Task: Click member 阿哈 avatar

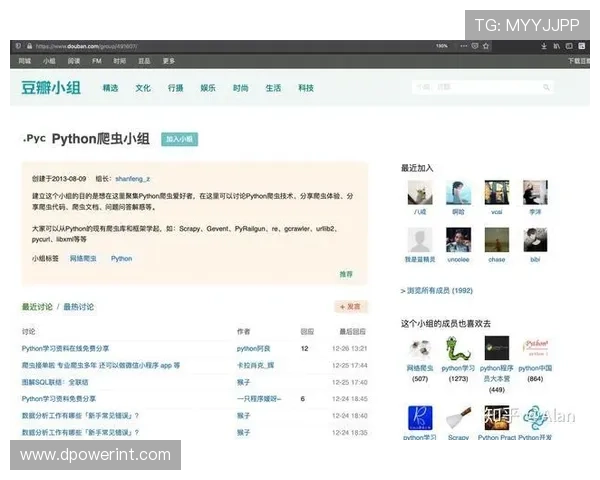Action: coord(458,193)
